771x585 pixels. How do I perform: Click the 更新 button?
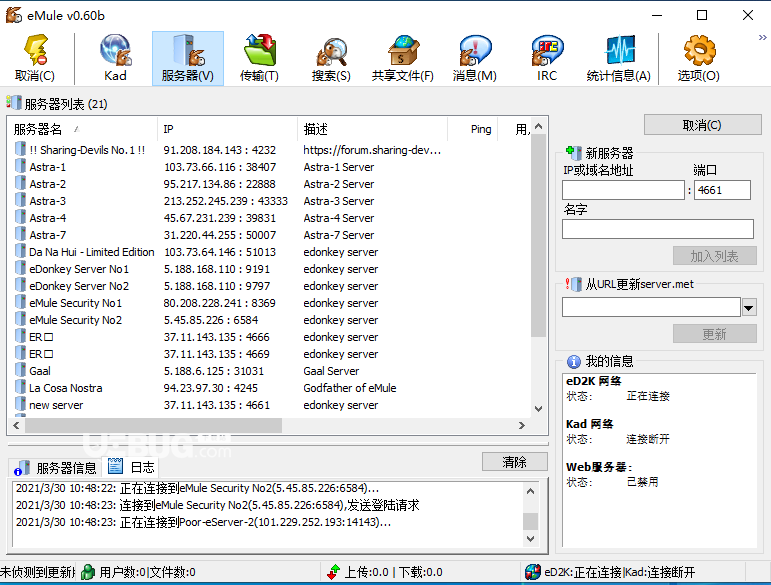tap(714, 334)
